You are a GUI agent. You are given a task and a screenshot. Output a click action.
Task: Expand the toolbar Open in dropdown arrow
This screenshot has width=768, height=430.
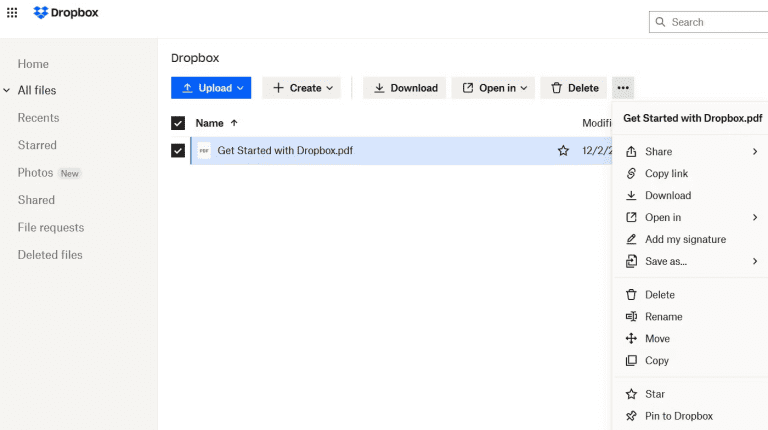coord(524,88)
